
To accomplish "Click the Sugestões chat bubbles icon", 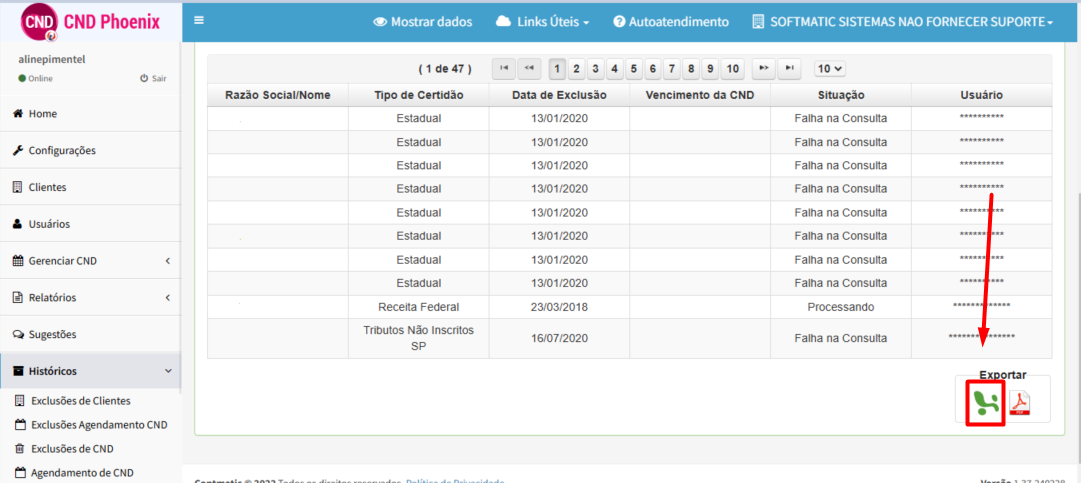I will tap(19, 334).
